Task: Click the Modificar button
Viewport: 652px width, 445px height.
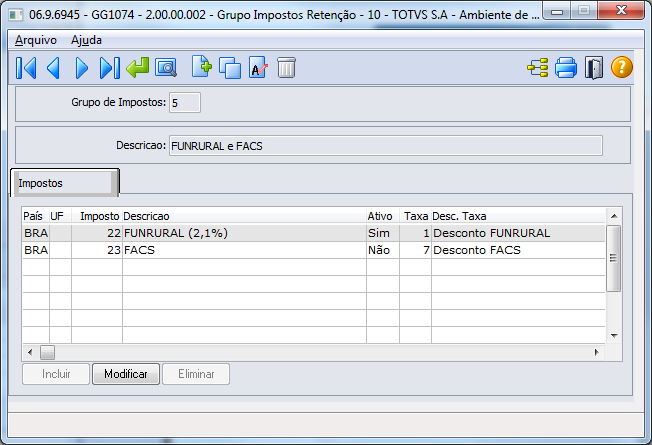Action: coord(126,374)
